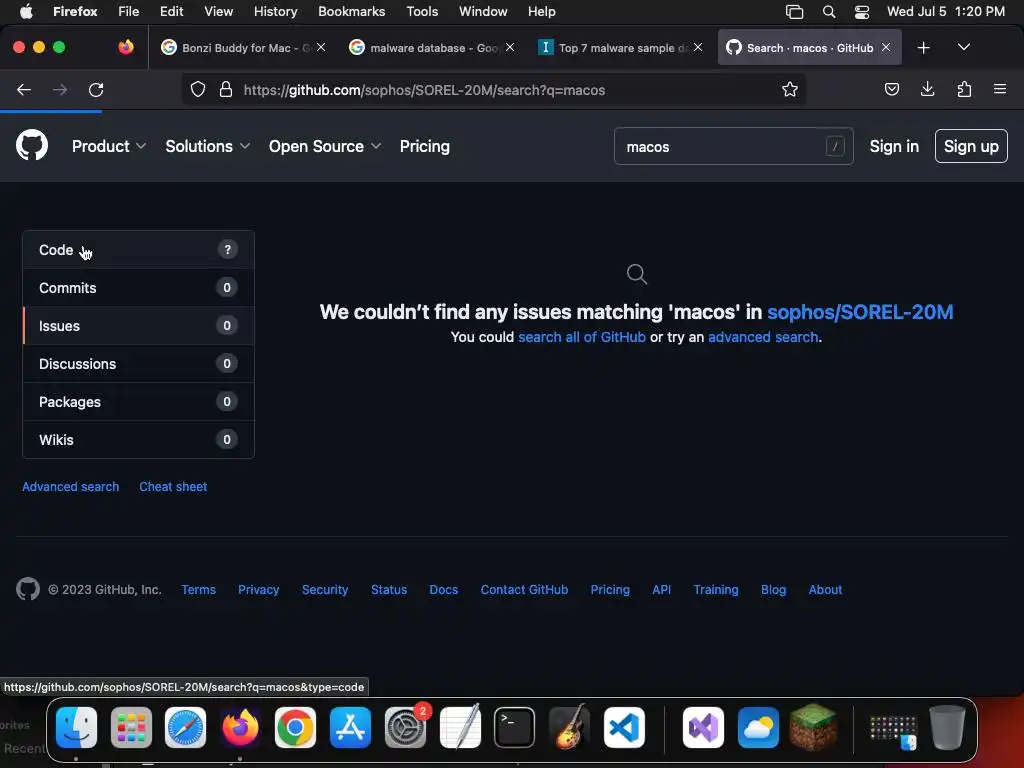The width and height of the screenshot is (1024, 768).
Task: Open Launchpad from the Dock
Action: coord(131,728)
